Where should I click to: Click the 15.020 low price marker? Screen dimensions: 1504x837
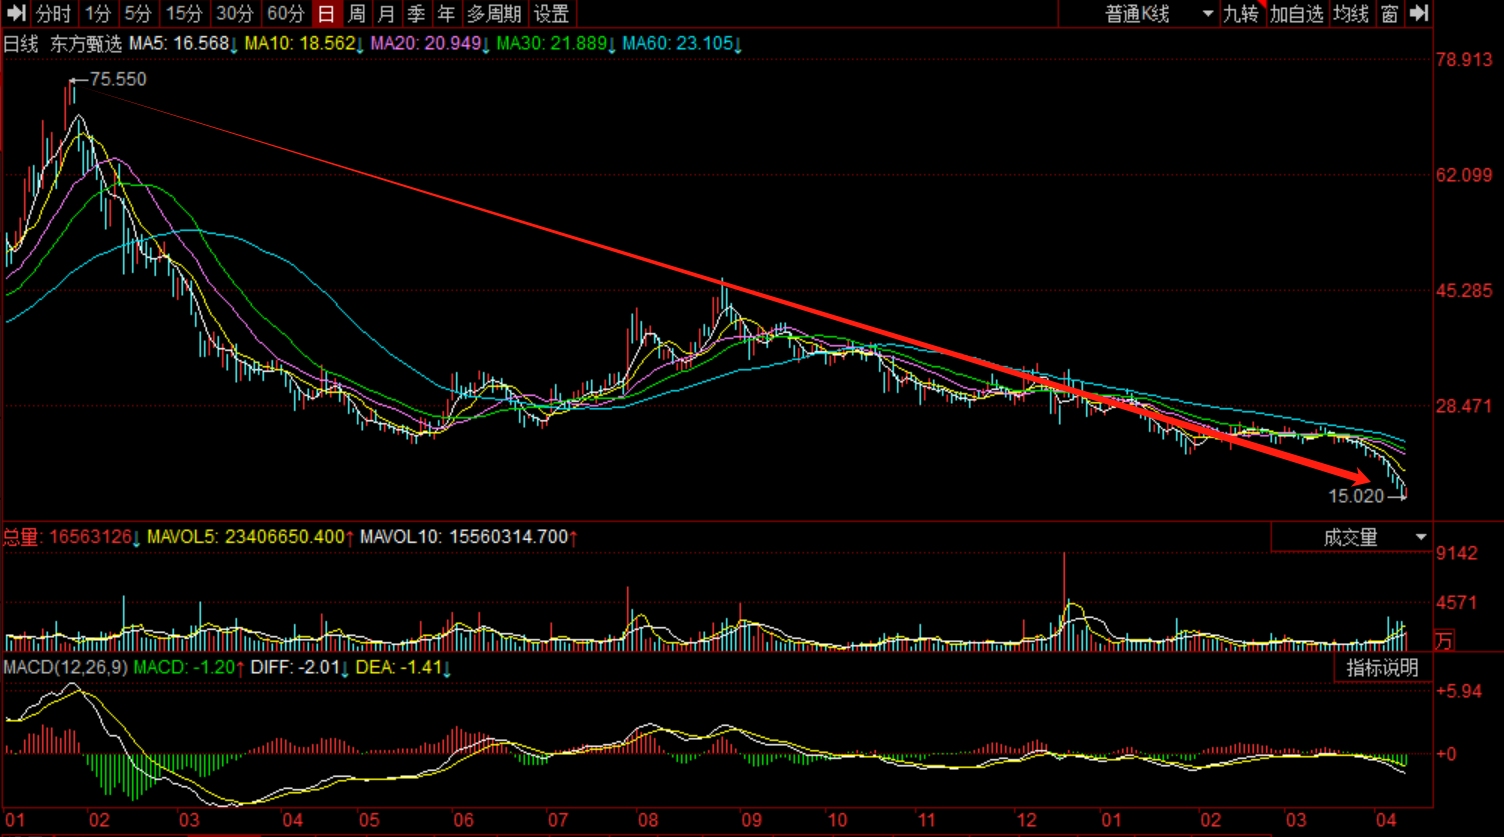pos(1356,496)
